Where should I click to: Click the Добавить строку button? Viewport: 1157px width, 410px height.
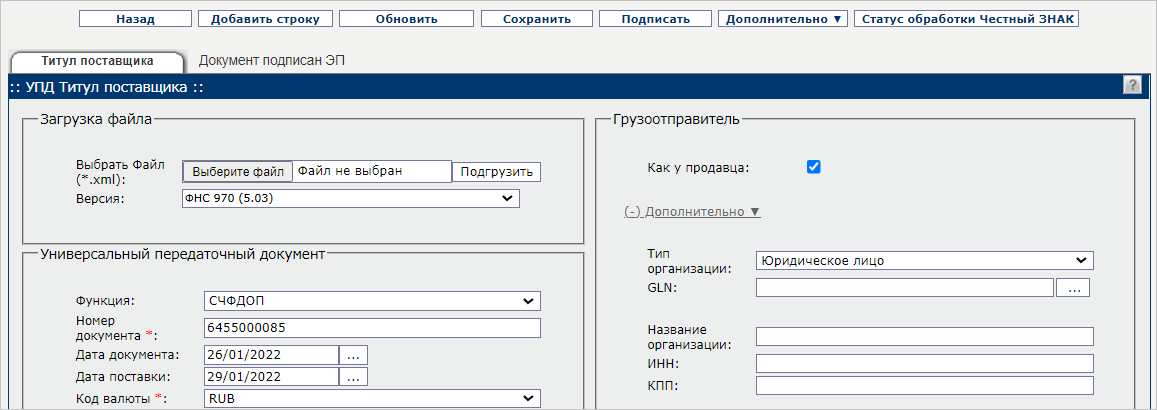(x=264, y=19)
